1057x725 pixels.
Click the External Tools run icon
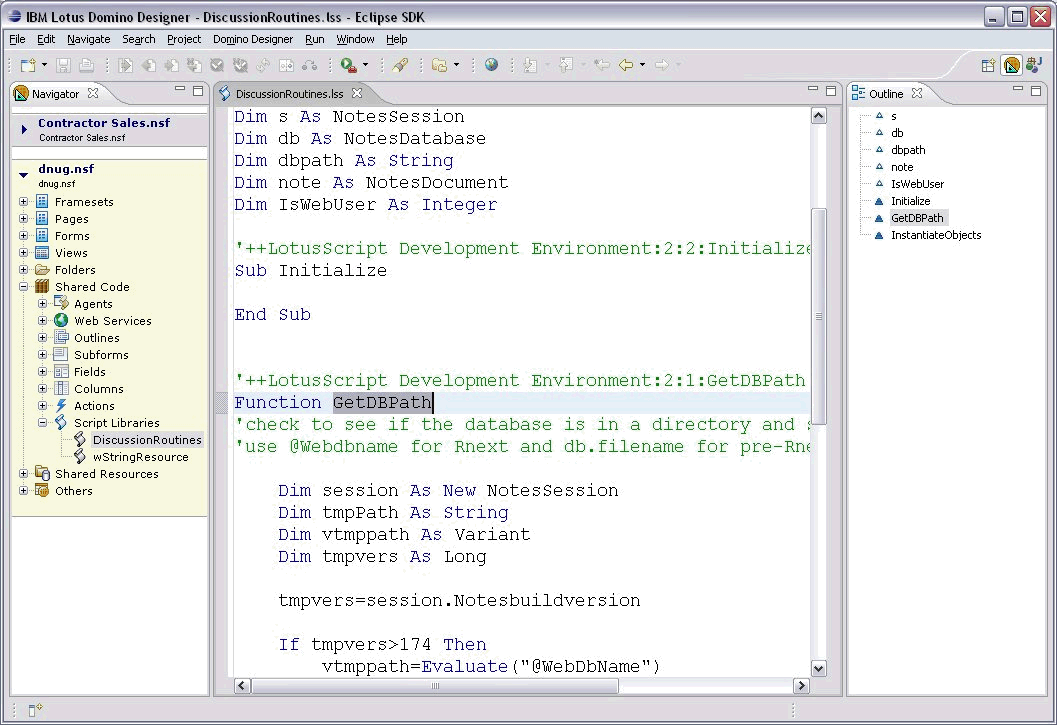(x=349, y=65)
